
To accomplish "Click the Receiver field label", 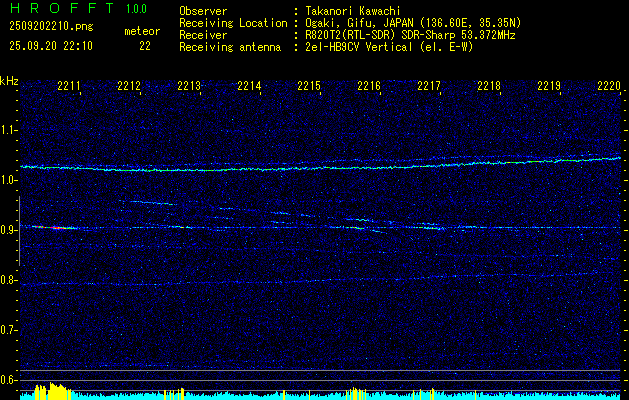I will click(x=203, y=35).
